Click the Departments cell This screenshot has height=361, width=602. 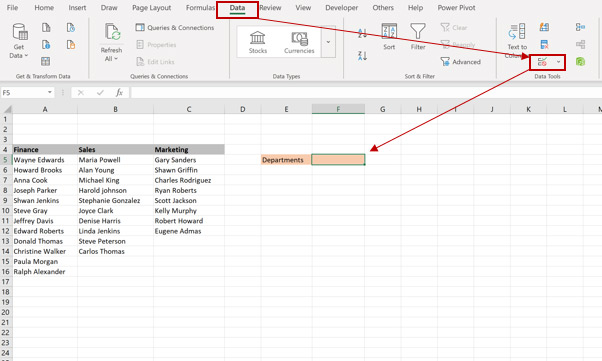coord(286,160)
